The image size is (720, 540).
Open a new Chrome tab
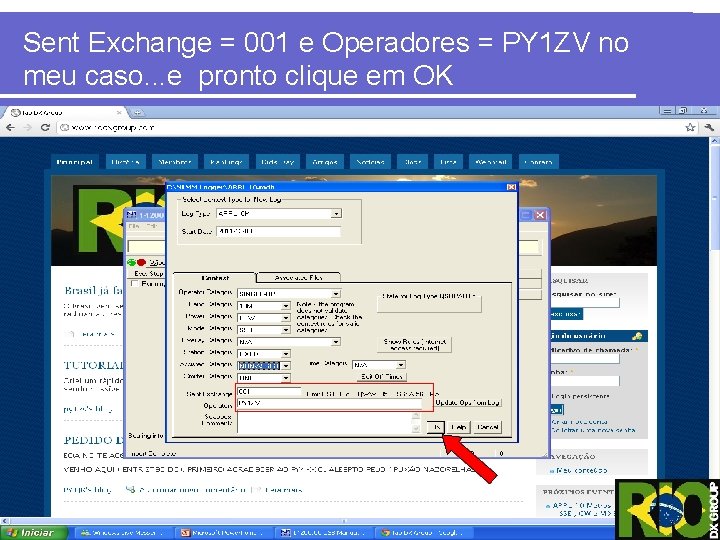click(137, 112)
